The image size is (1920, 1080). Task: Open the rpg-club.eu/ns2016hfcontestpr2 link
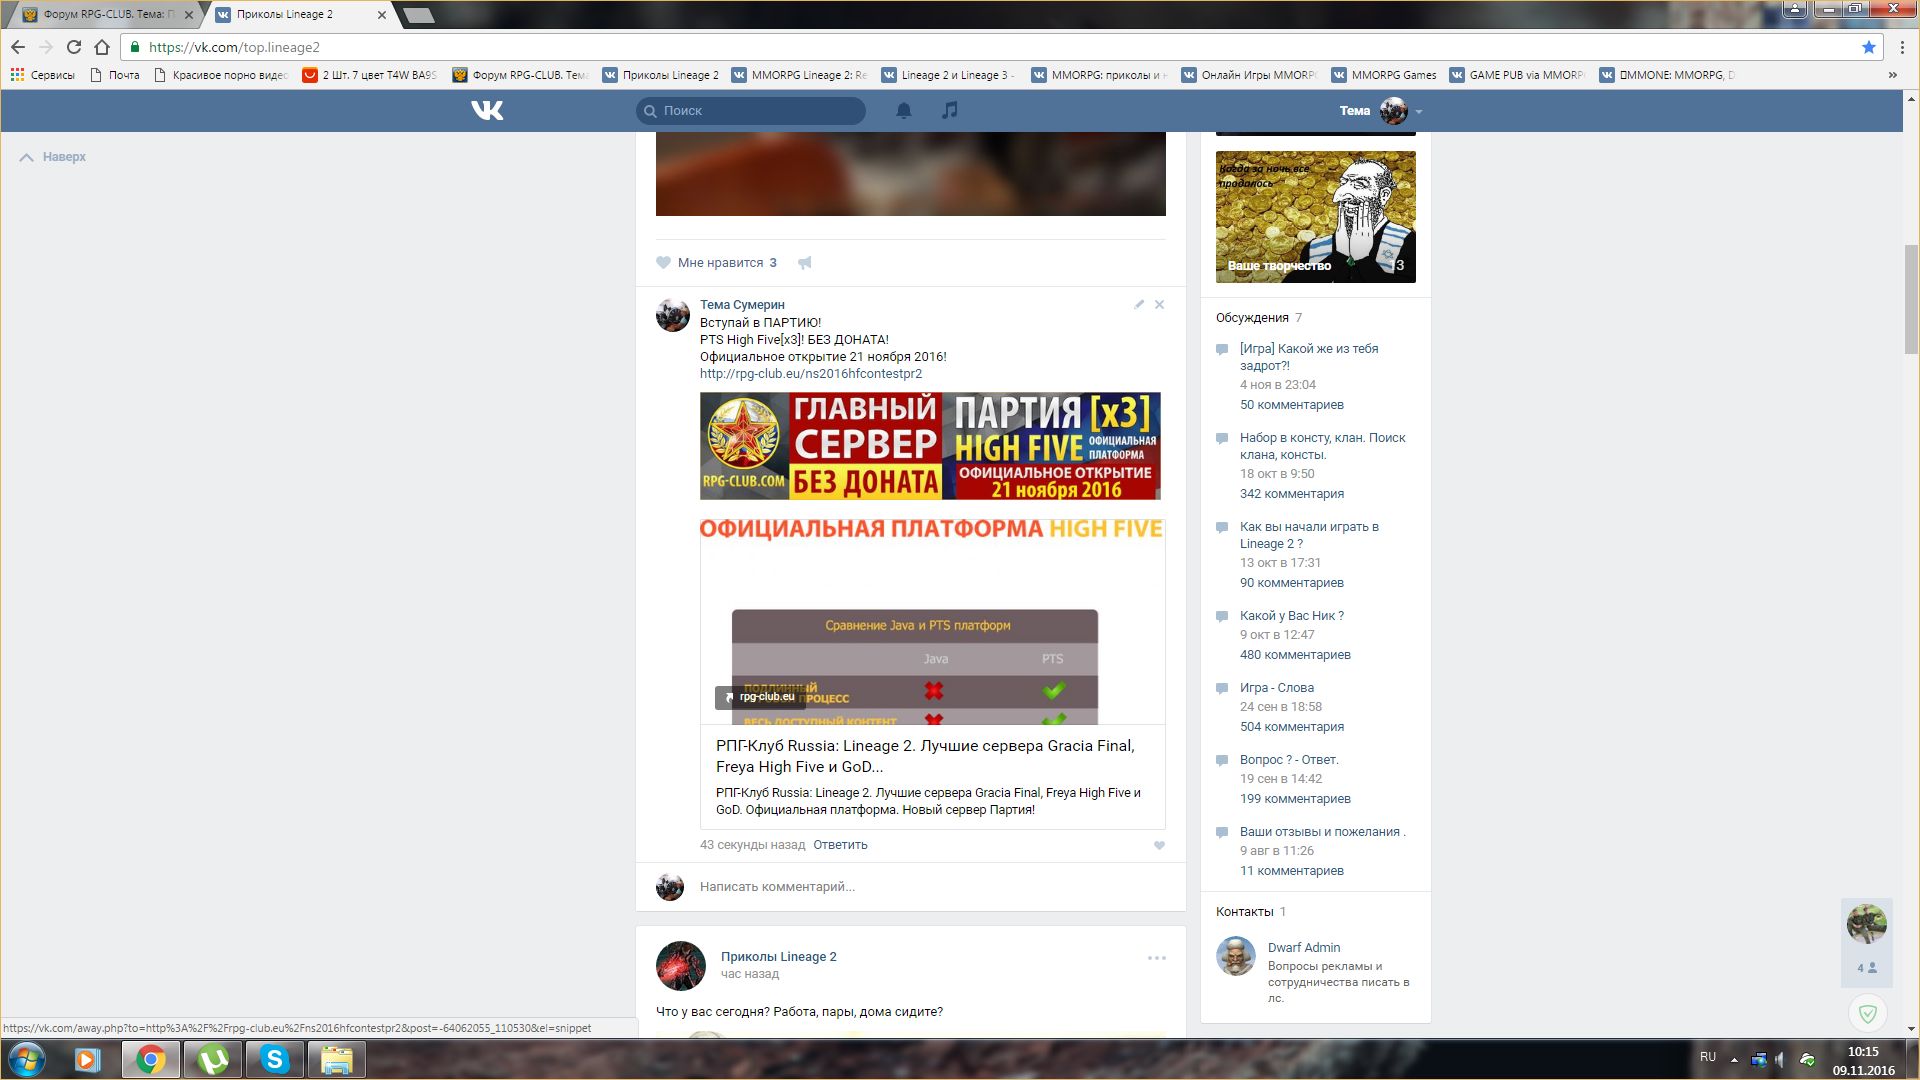tap(810, 374)
